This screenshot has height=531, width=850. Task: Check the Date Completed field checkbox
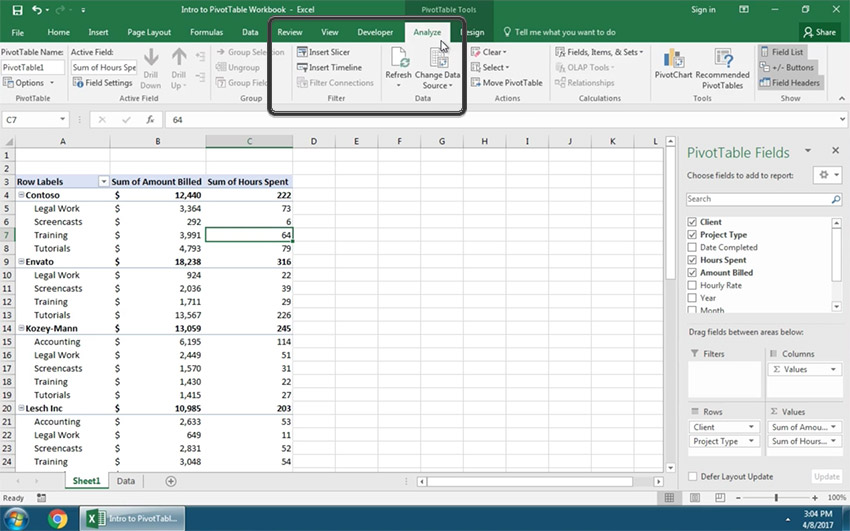[692, 248]
